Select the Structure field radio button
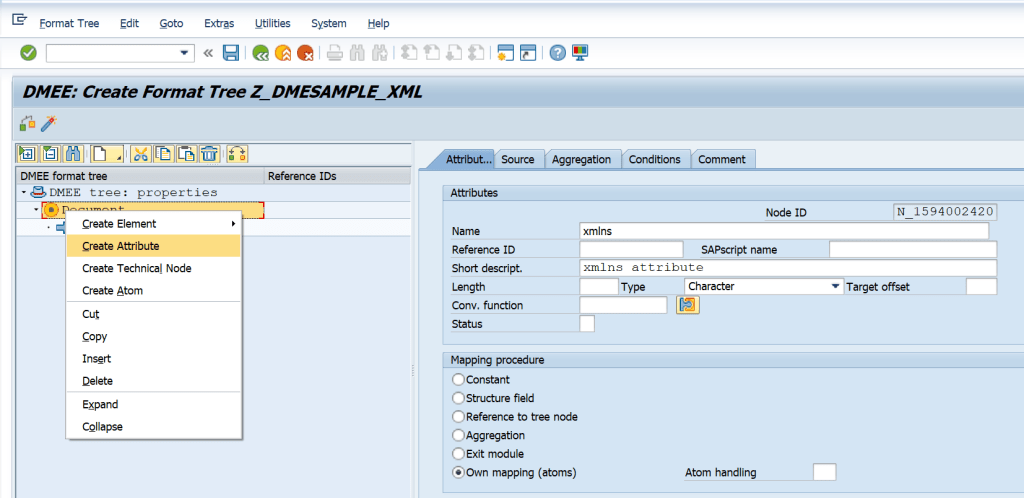1024x498 pixels. [x=458, y=397]
